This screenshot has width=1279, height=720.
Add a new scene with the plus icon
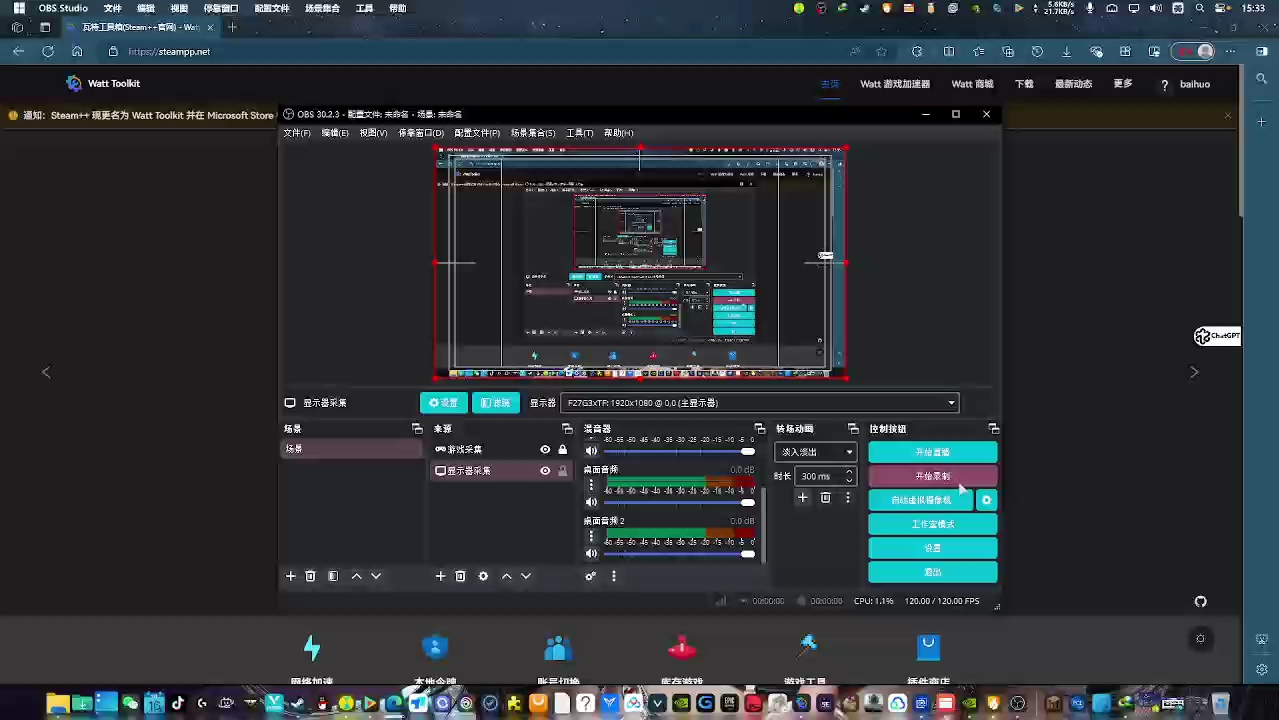[x=290, y=576]
